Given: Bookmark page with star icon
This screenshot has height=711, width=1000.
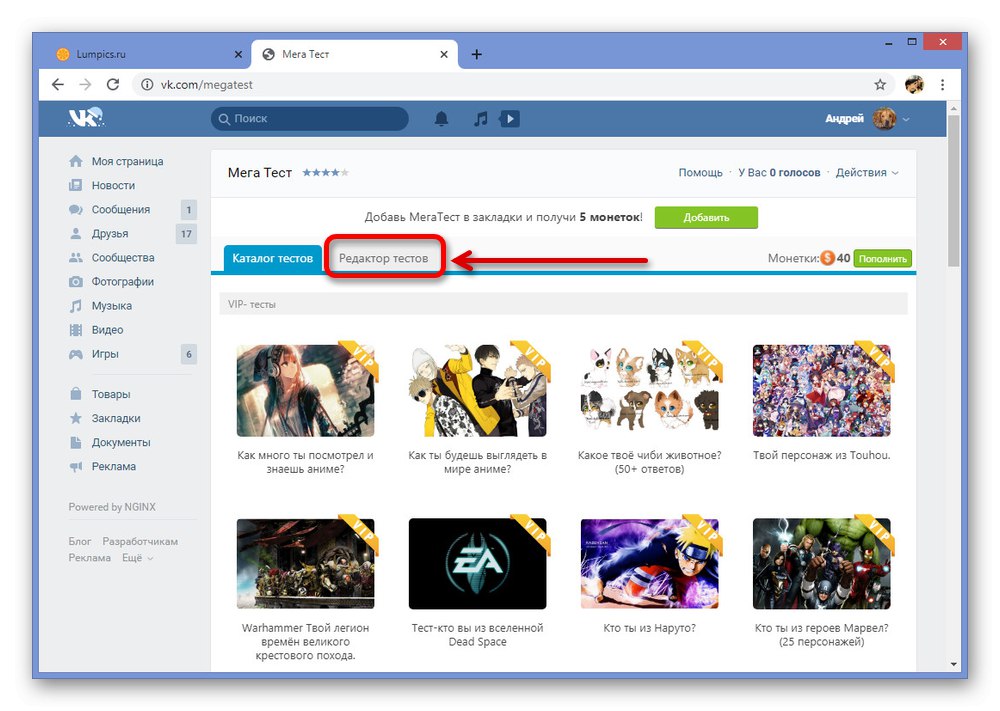Looking at the screenshot, I should click(x=880, y=84).
